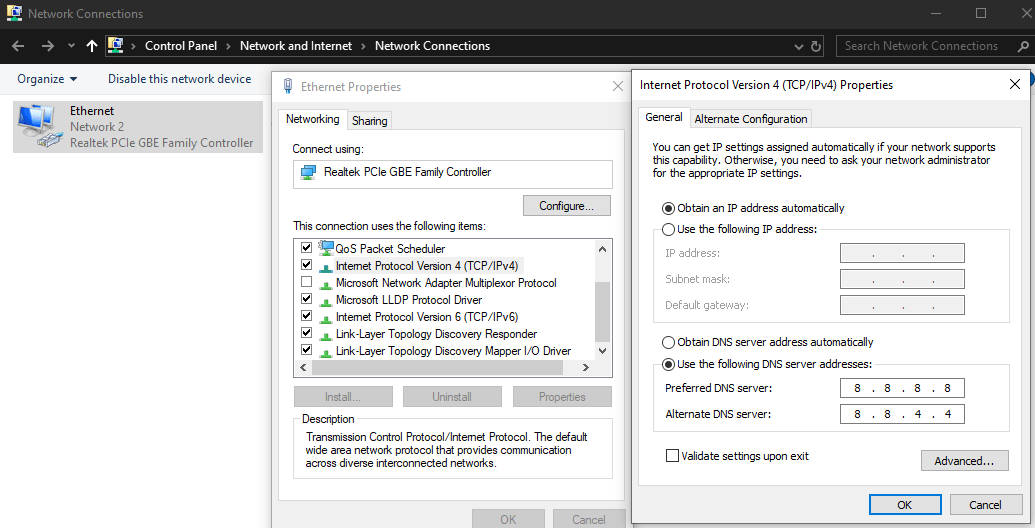
Task: Click the forward navigation arrow
Action: pos(47,46)
